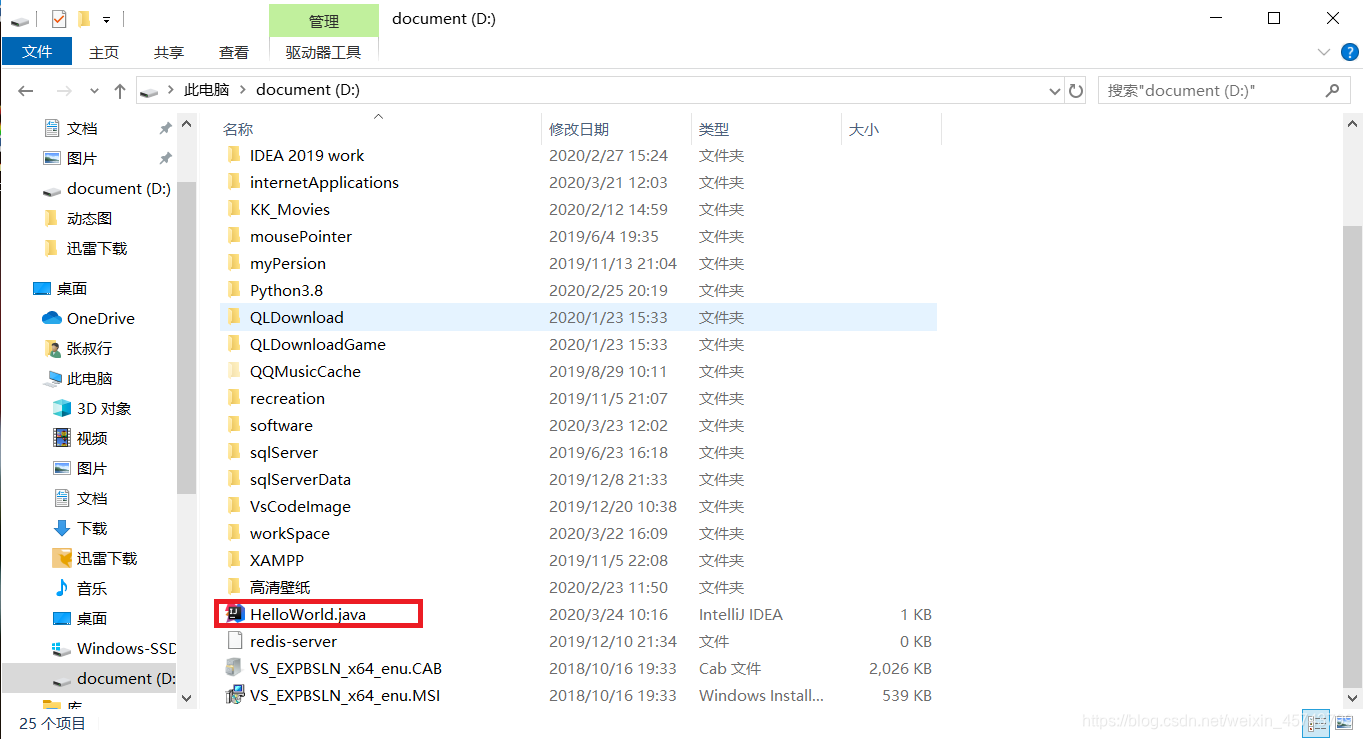Click 此电脑 in the address breadcrumb
This screenshot has width=1363, height=739.
[207, 90]
